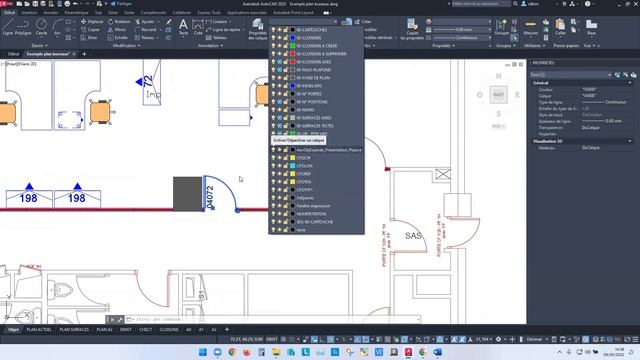The height and width of the screenshot is (360, 640).
Task: Open Windows Start menu on taskbar
Action: [x=203, y=352]
